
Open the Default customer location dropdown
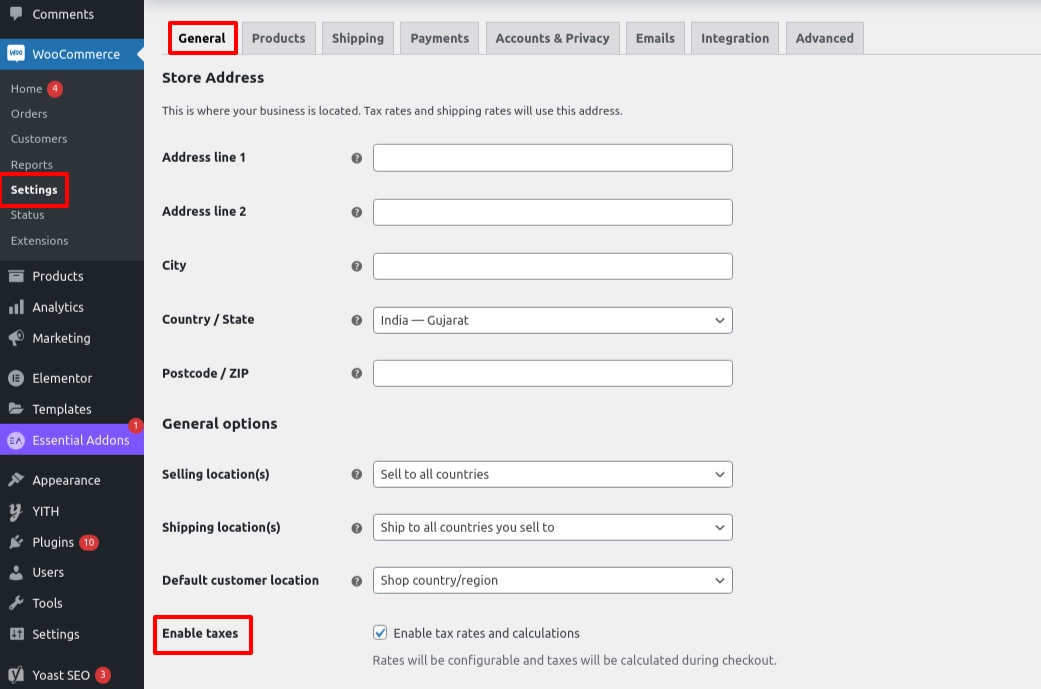[552, 579]
